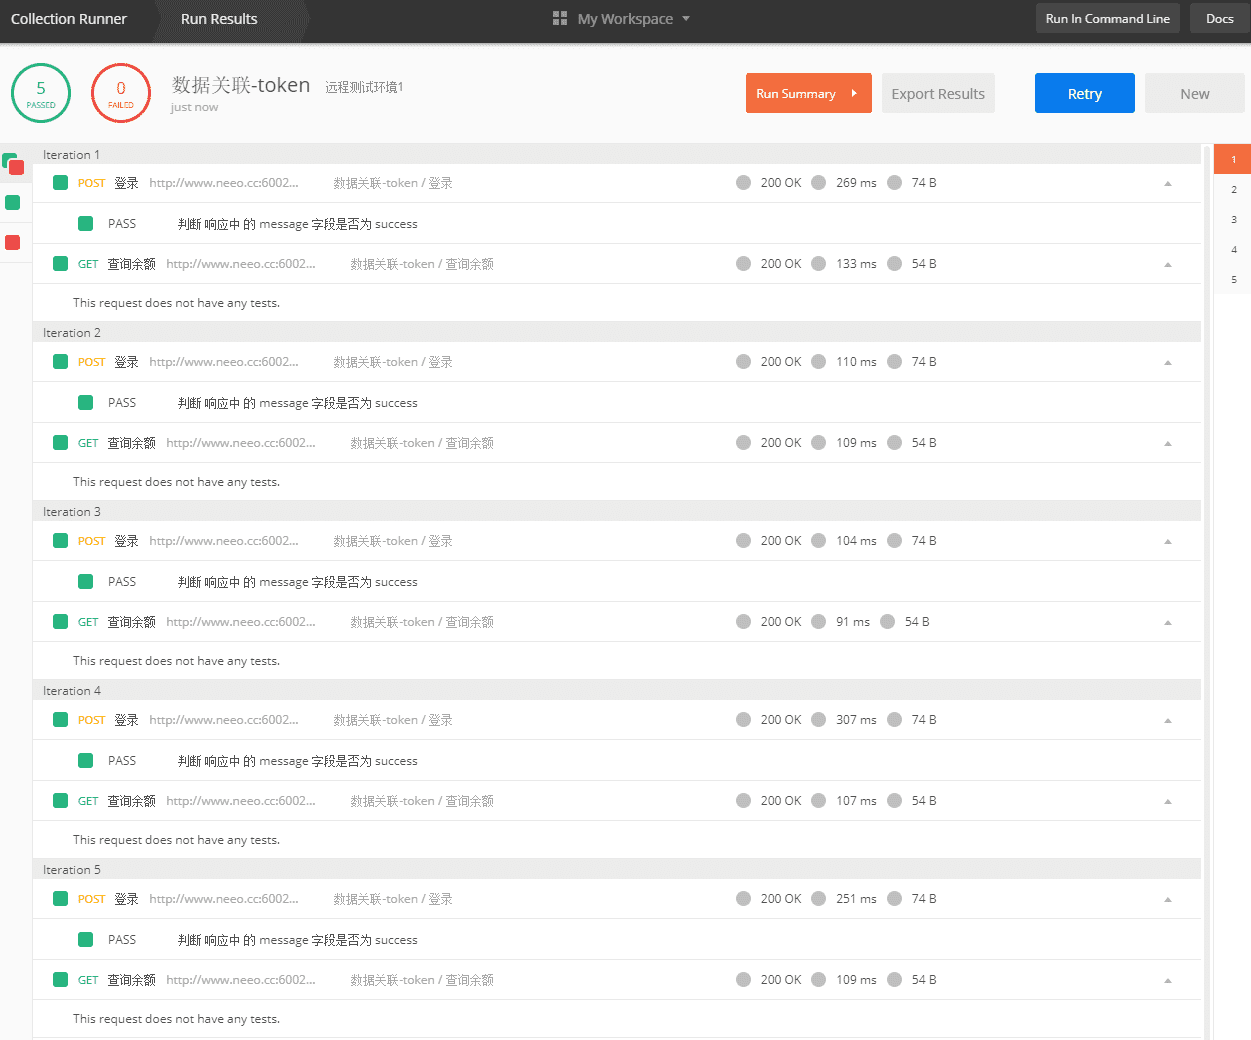
Task: Collapse Iteration 5 POST 登录 request
Action: click(1168, 899)
